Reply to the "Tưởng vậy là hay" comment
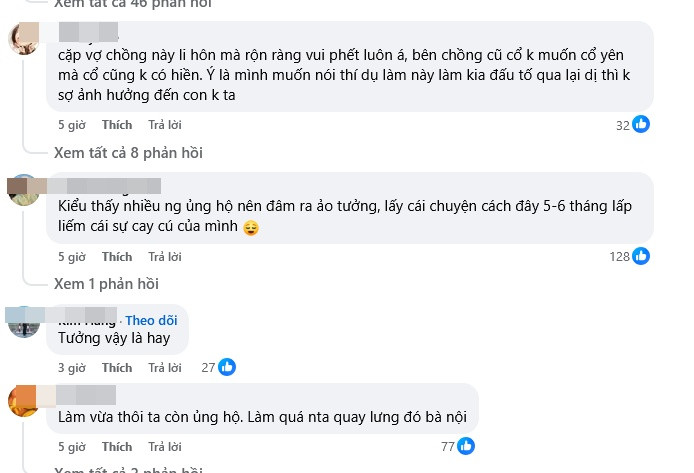 pos(164,368)
